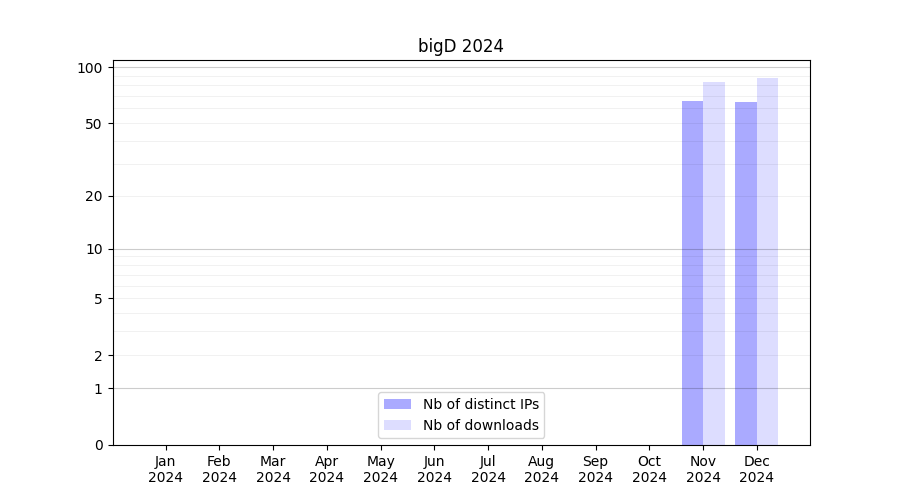Click the 50 y-axis tick label
900x500 pixels.
tap(94, 124)
